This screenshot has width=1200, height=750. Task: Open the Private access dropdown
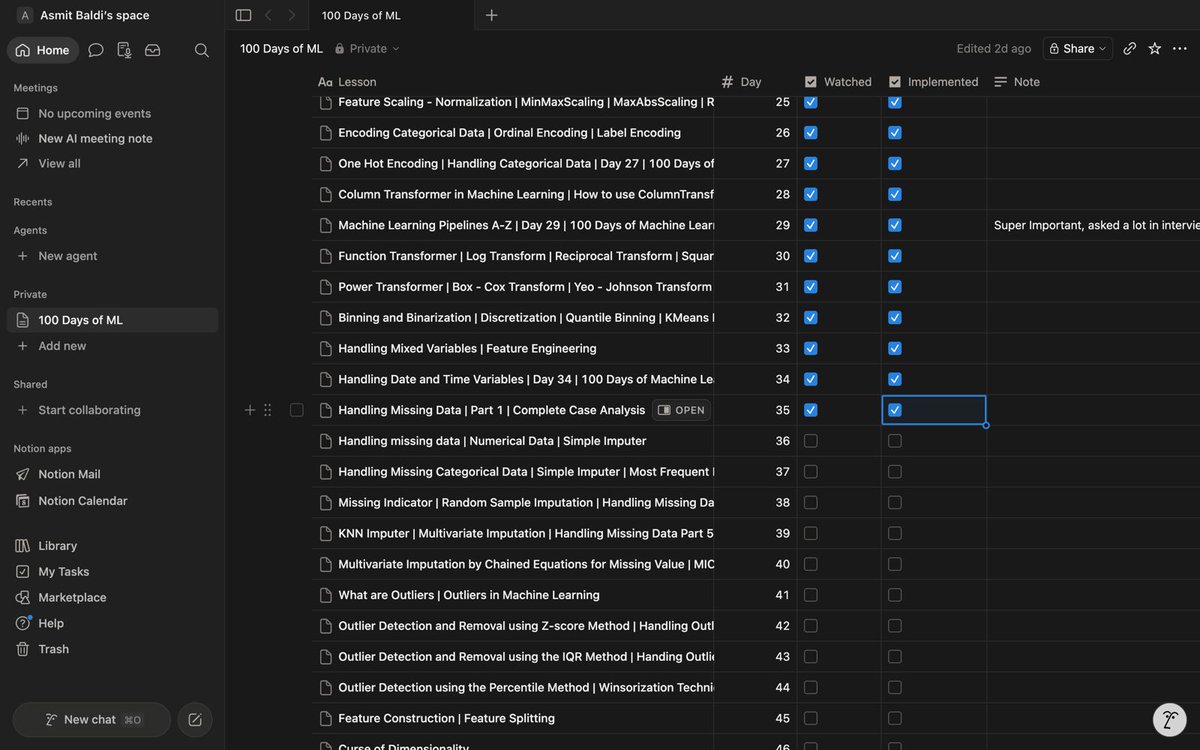(x=367, y=48)
